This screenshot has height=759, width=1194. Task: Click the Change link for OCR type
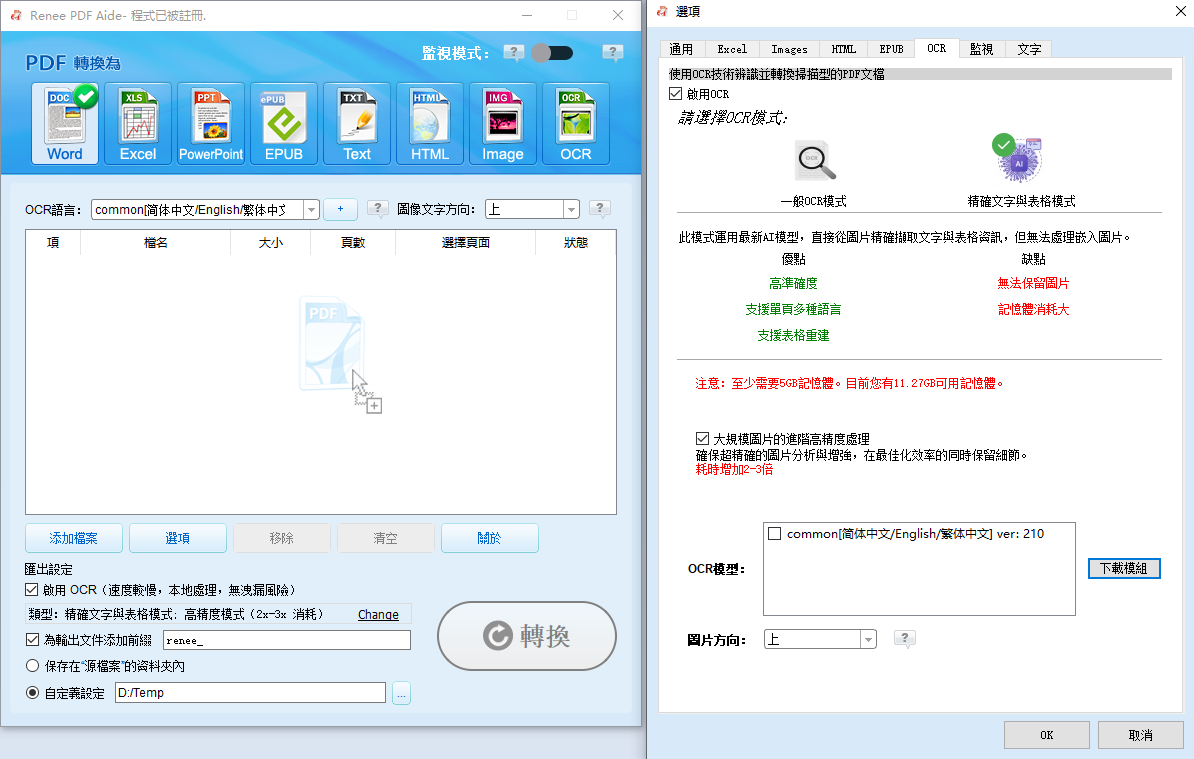pos(378,614)
